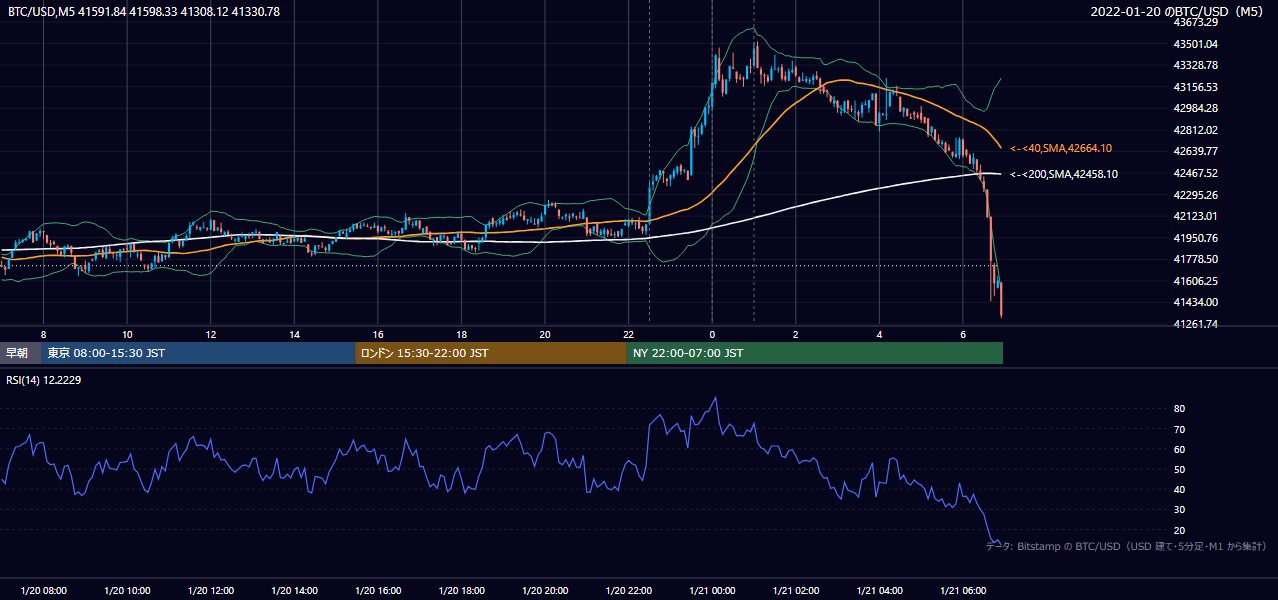Click RSI scale value 40
1278x600 pixels.
coord(1180,489)
